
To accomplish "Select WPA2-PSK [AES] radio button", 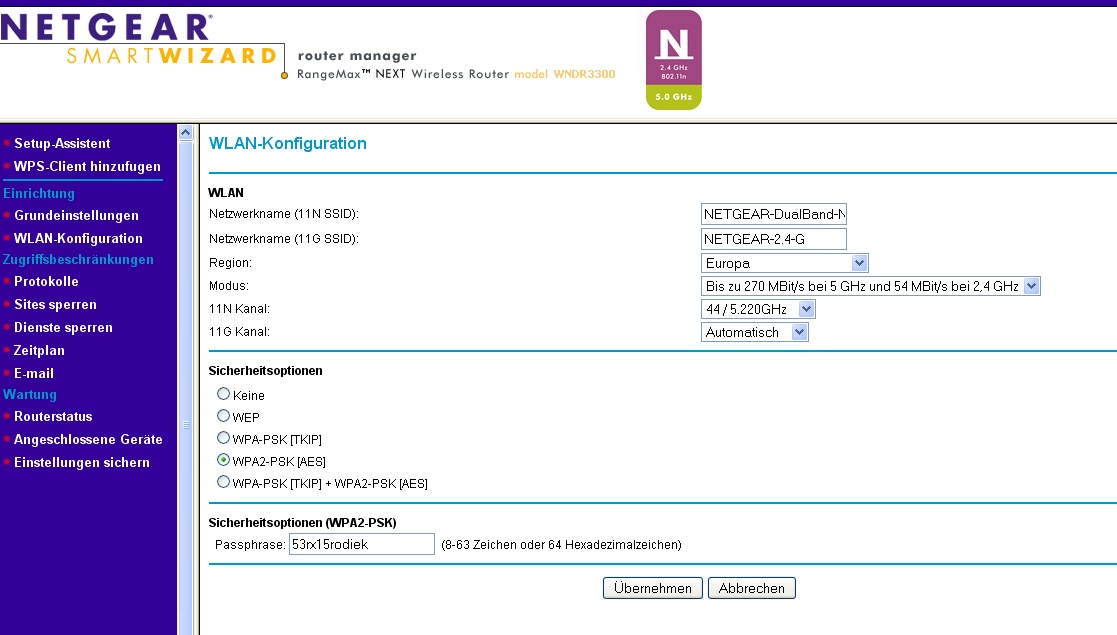I will [224, 460].
